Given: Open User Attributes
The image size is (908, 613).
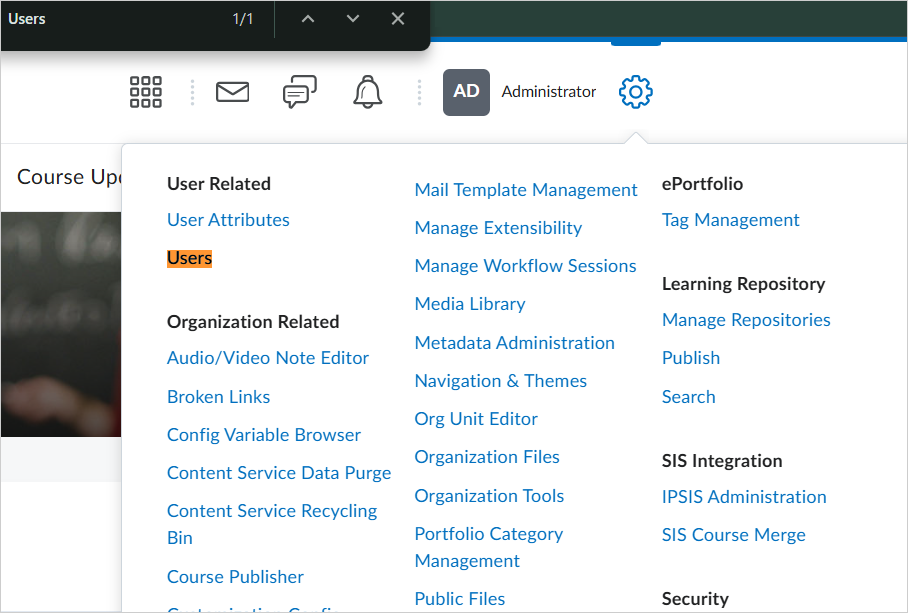Looking at the screenshot, I should [x=228, y=219].
